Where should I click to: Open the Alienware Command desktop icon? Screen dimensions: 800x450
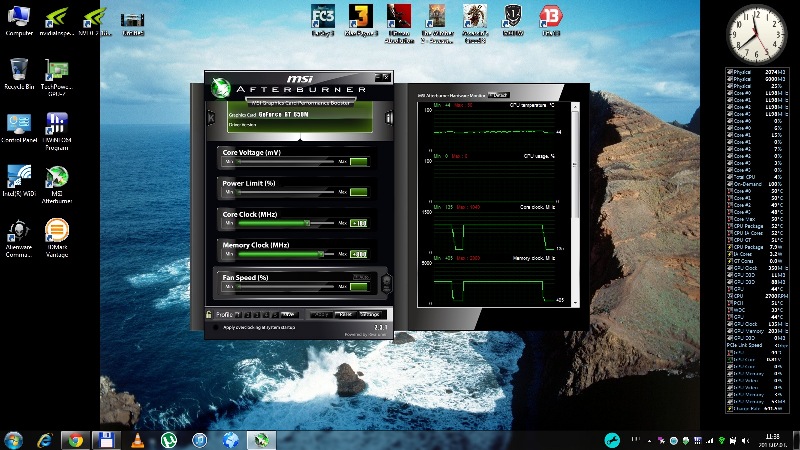coord(19,238)
